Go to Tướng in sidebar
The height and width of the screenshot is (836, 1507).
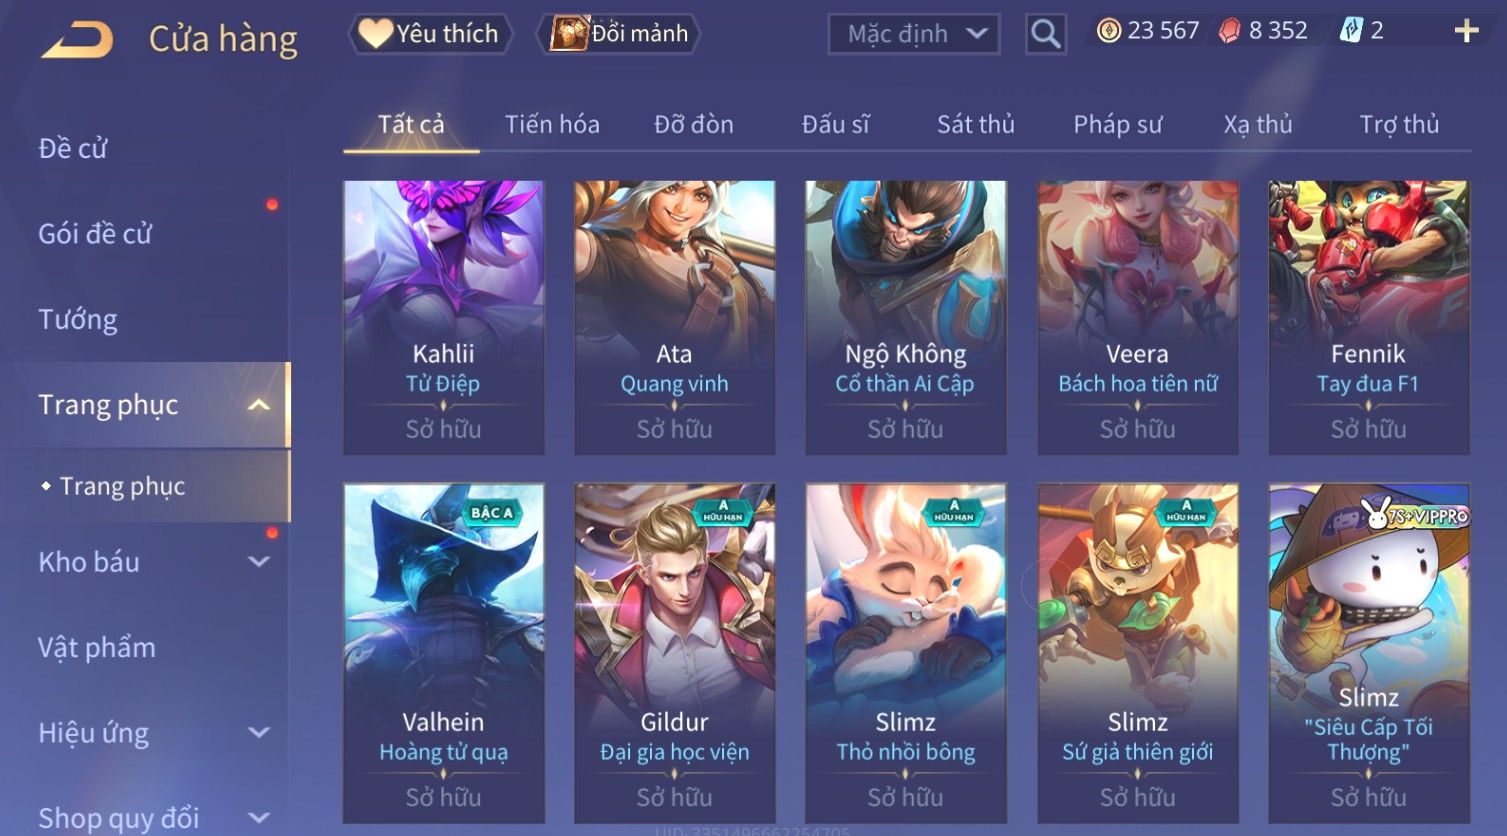tap(78, 320)
